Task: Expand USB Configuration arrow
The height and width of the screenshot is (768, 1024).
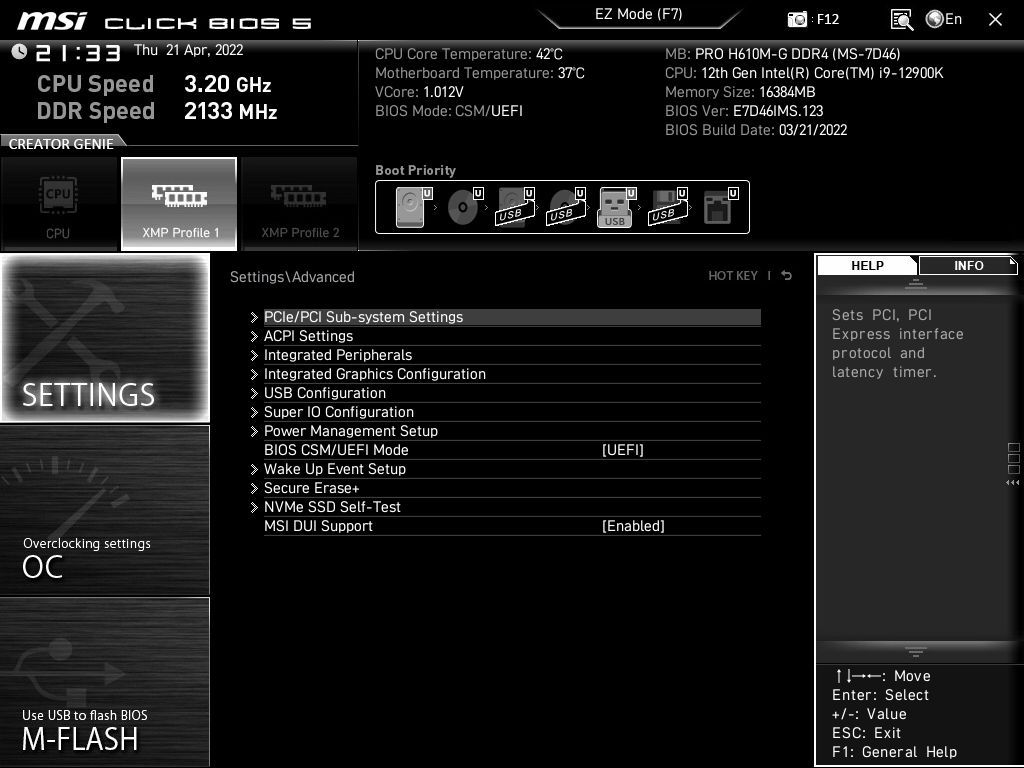Action: 254,393
